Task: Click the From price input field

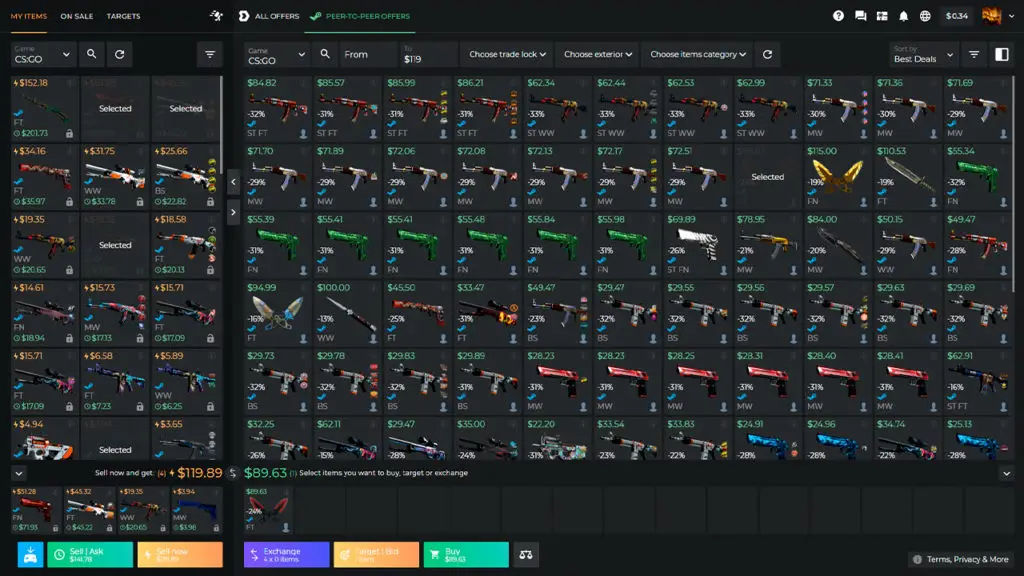Action: pos(368,55)
